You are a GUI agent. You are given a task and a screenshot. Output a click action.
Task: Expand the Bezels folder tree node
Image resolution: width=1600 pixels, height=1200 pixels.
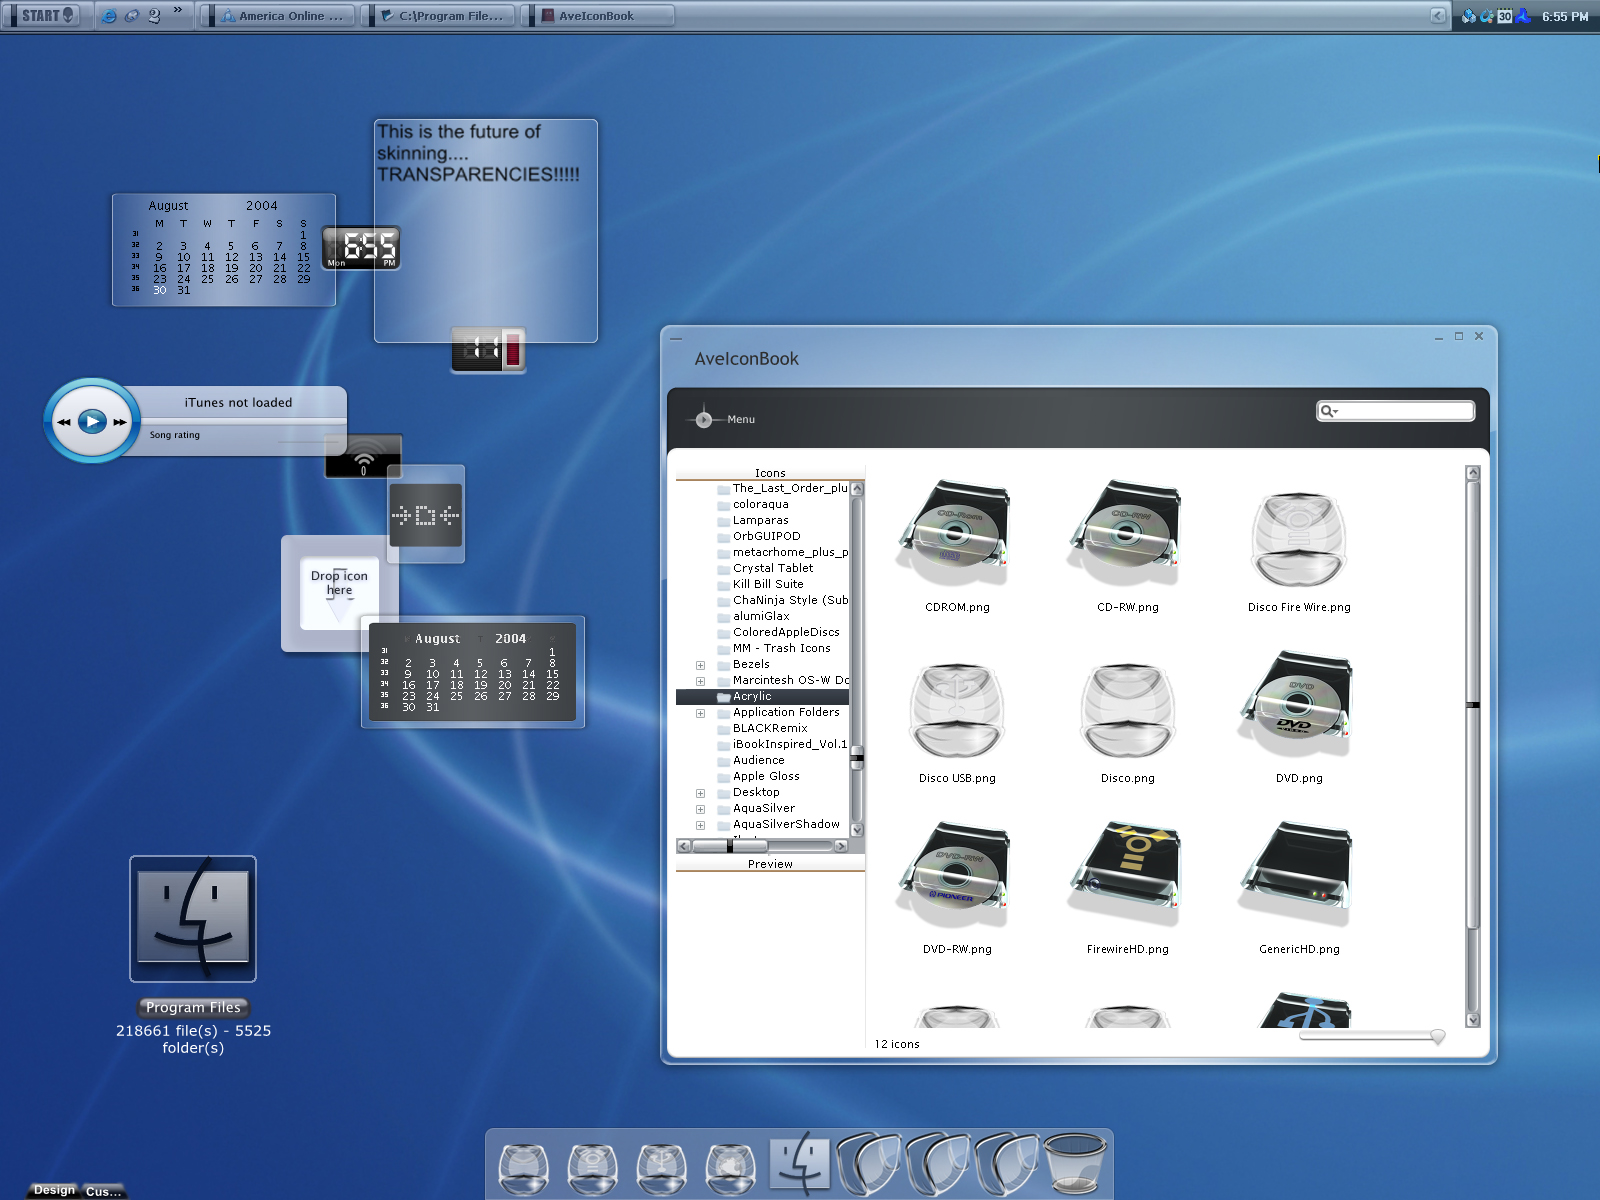tap(700, 665)
